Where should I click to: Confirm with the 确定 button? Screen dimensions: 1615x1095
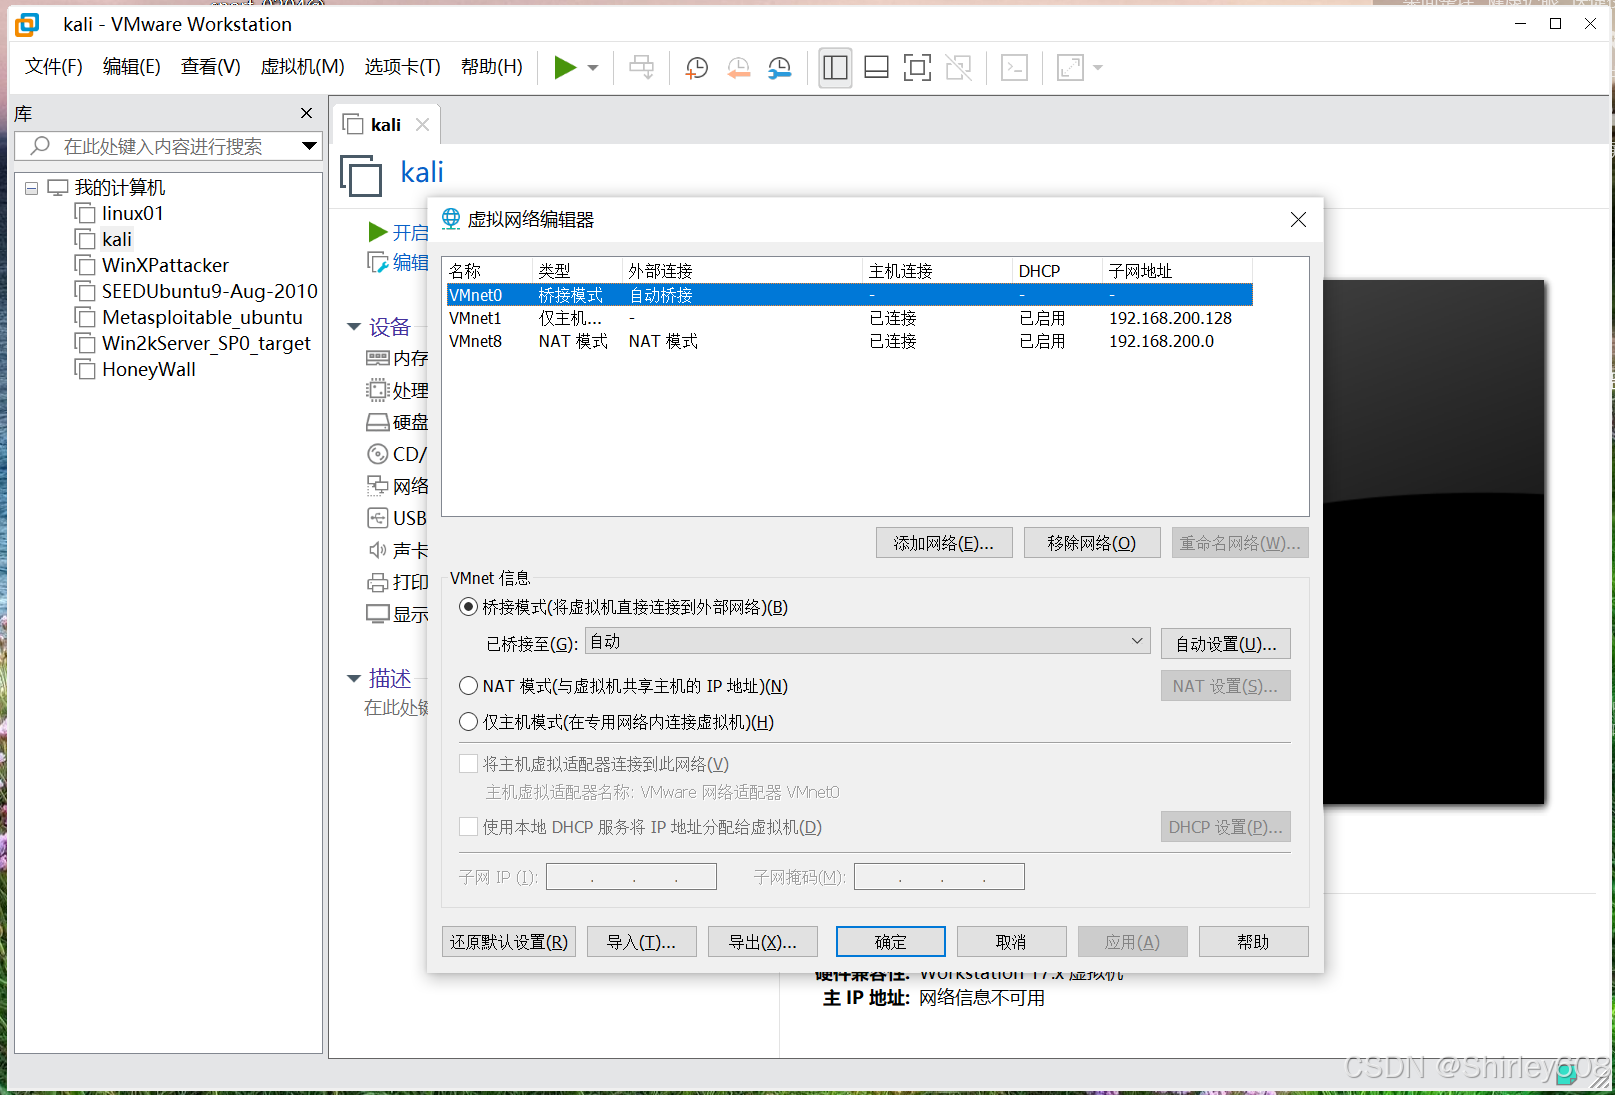pyautogui.click(x=890, y=942)
